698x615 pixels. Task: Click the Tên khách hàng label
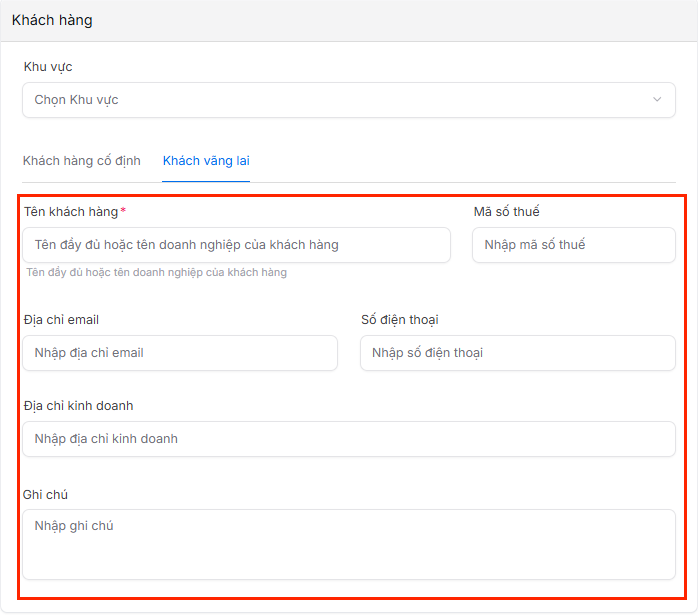[x=71, y=212]
